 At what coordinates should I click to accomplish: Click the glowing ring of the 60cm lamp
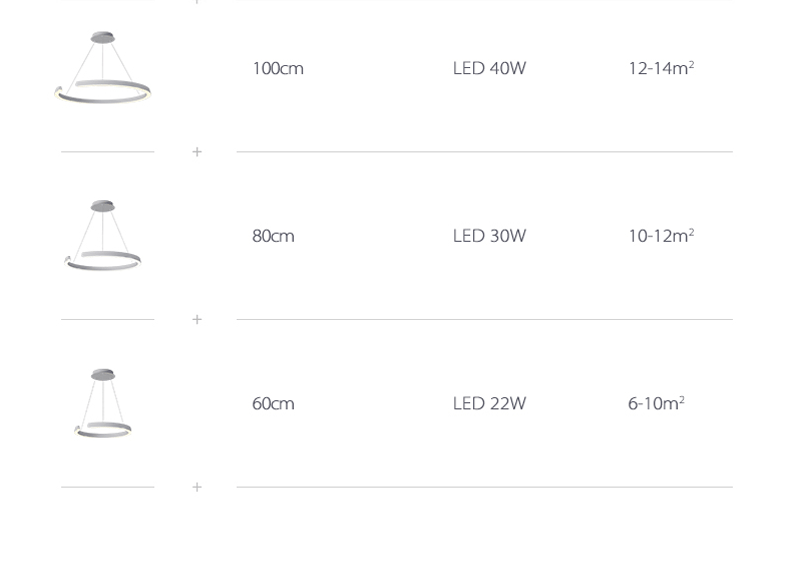coord(103,430)
